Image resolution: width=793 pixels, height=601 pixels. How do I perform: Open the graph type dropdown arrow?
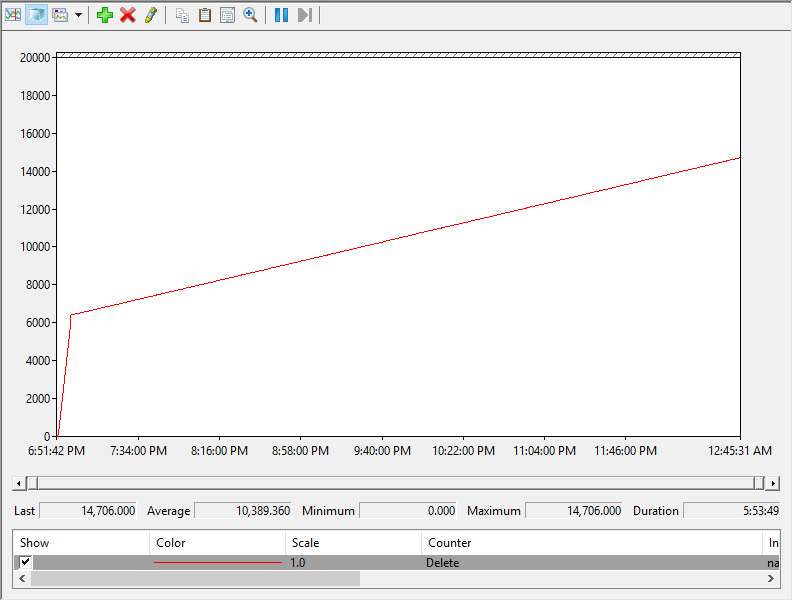pyautogui.click(x=78, y=16)
